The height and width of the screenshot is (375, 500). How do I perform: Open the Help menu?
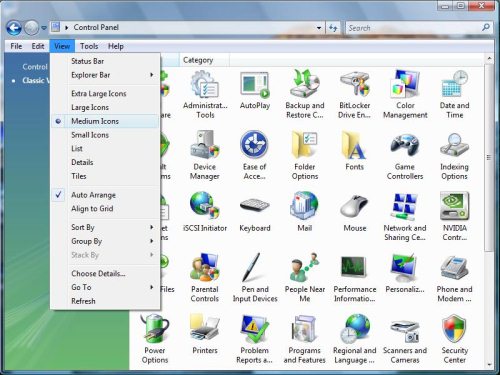[116, 46]
